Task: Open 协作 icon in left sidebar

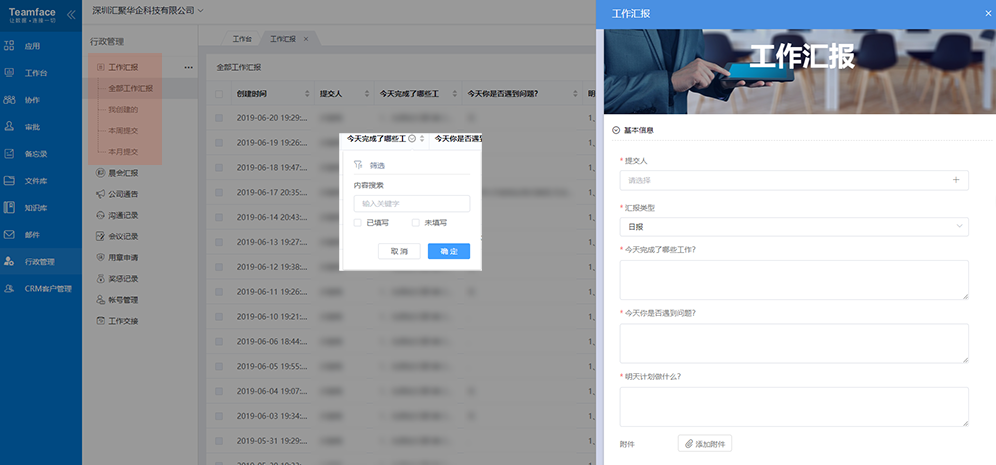Action: tap(9, 100)
